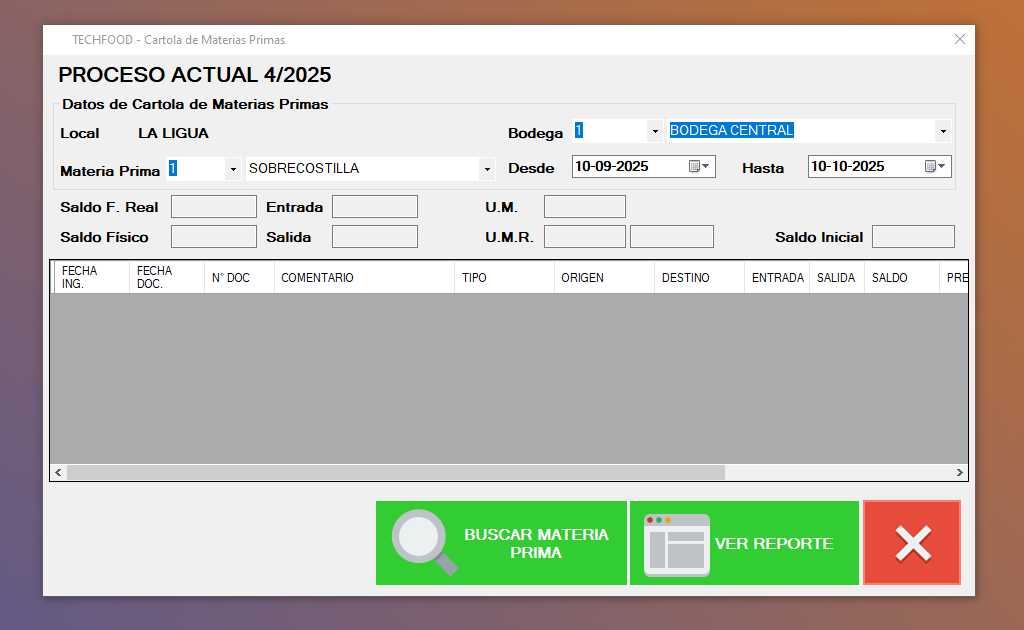This screenshot has width=1024, height=630.
Task: Click the ORIGEN column header
Action: coord(603,278)
